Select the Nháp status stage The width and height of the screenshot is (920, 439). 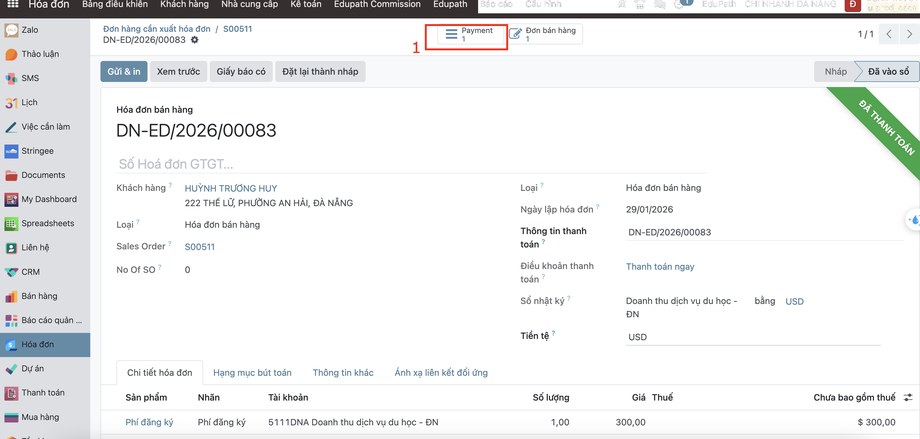834,72
